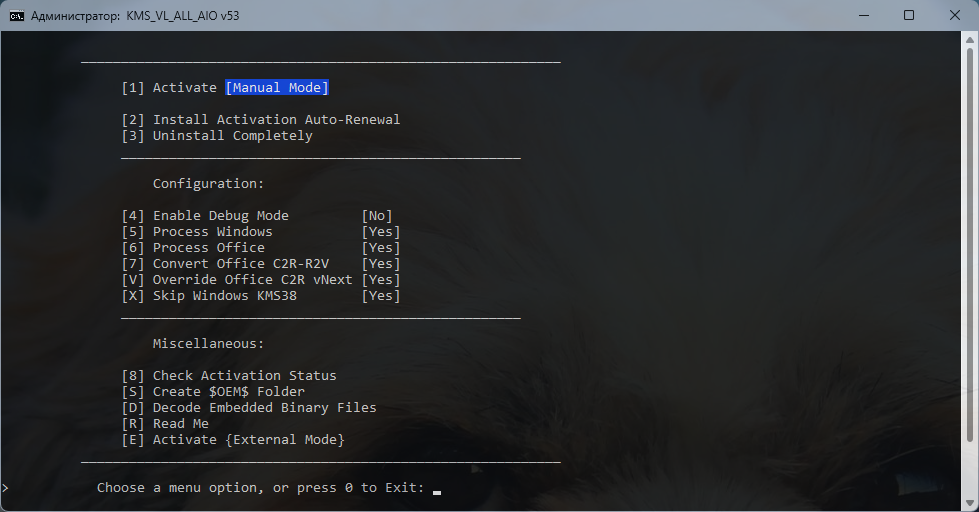Screen dimensions: 979x512
Task: Maximize the console window
Action: tap(909, 16)
